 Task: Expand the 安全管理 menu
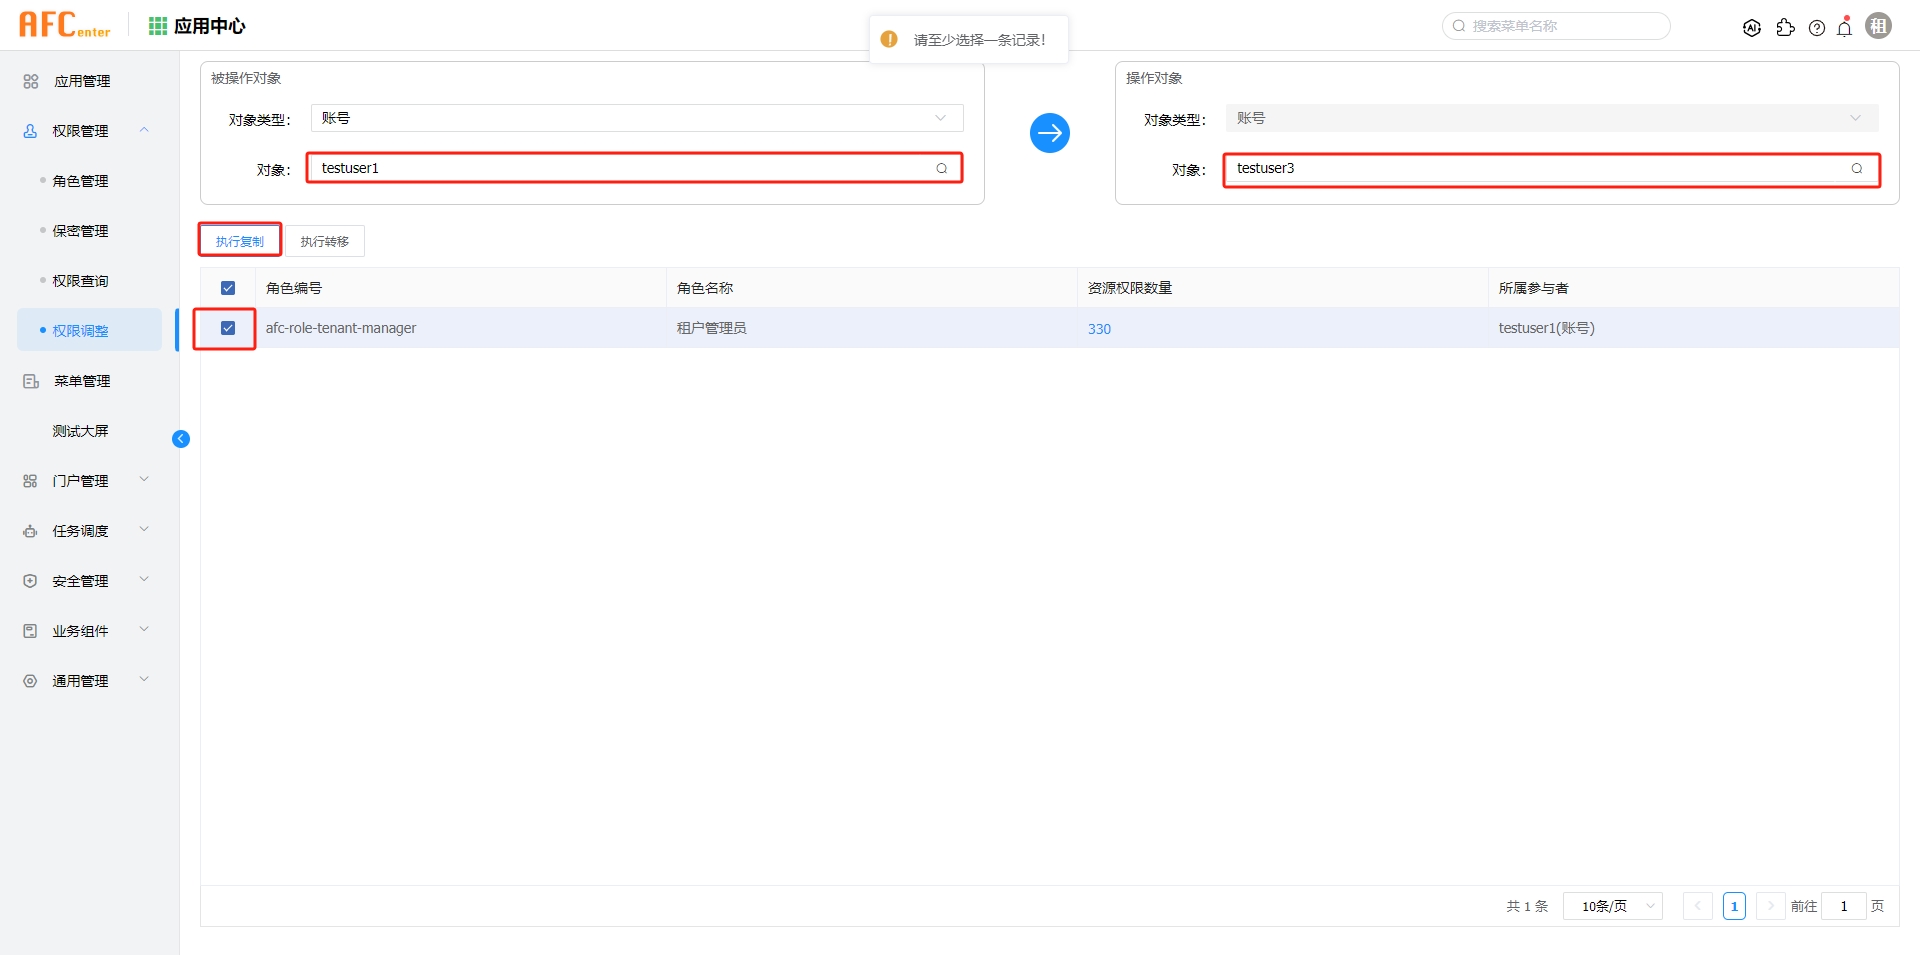[x=85, y=581]
